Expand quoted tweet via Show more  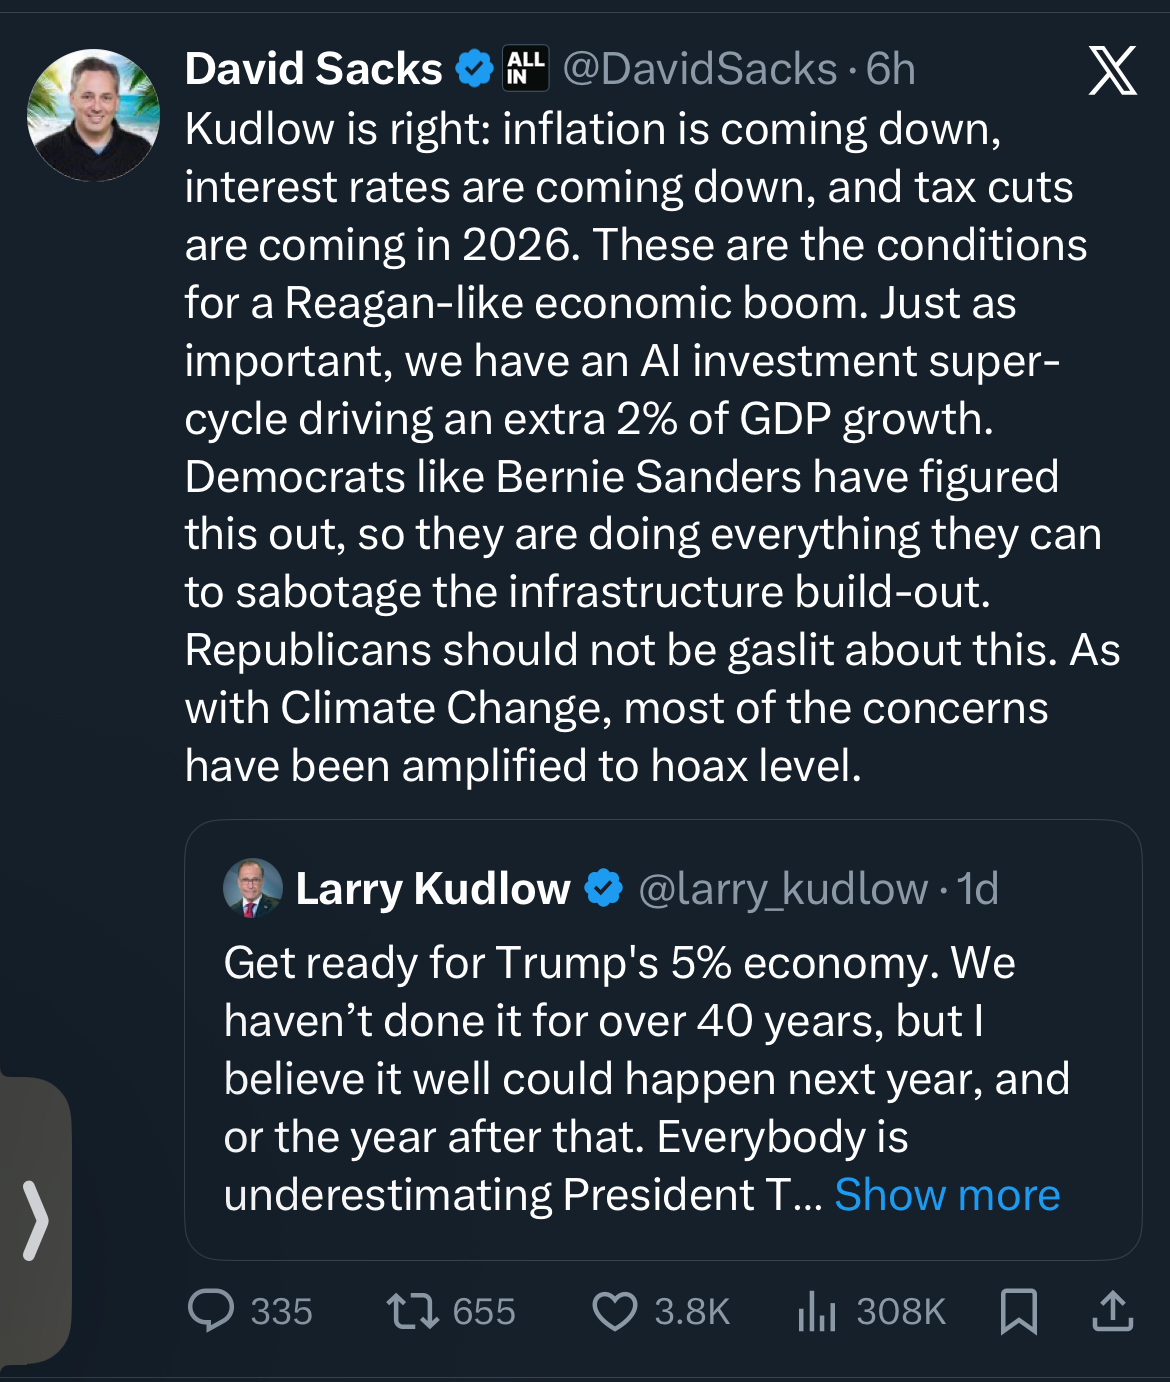coord(946,1195)
